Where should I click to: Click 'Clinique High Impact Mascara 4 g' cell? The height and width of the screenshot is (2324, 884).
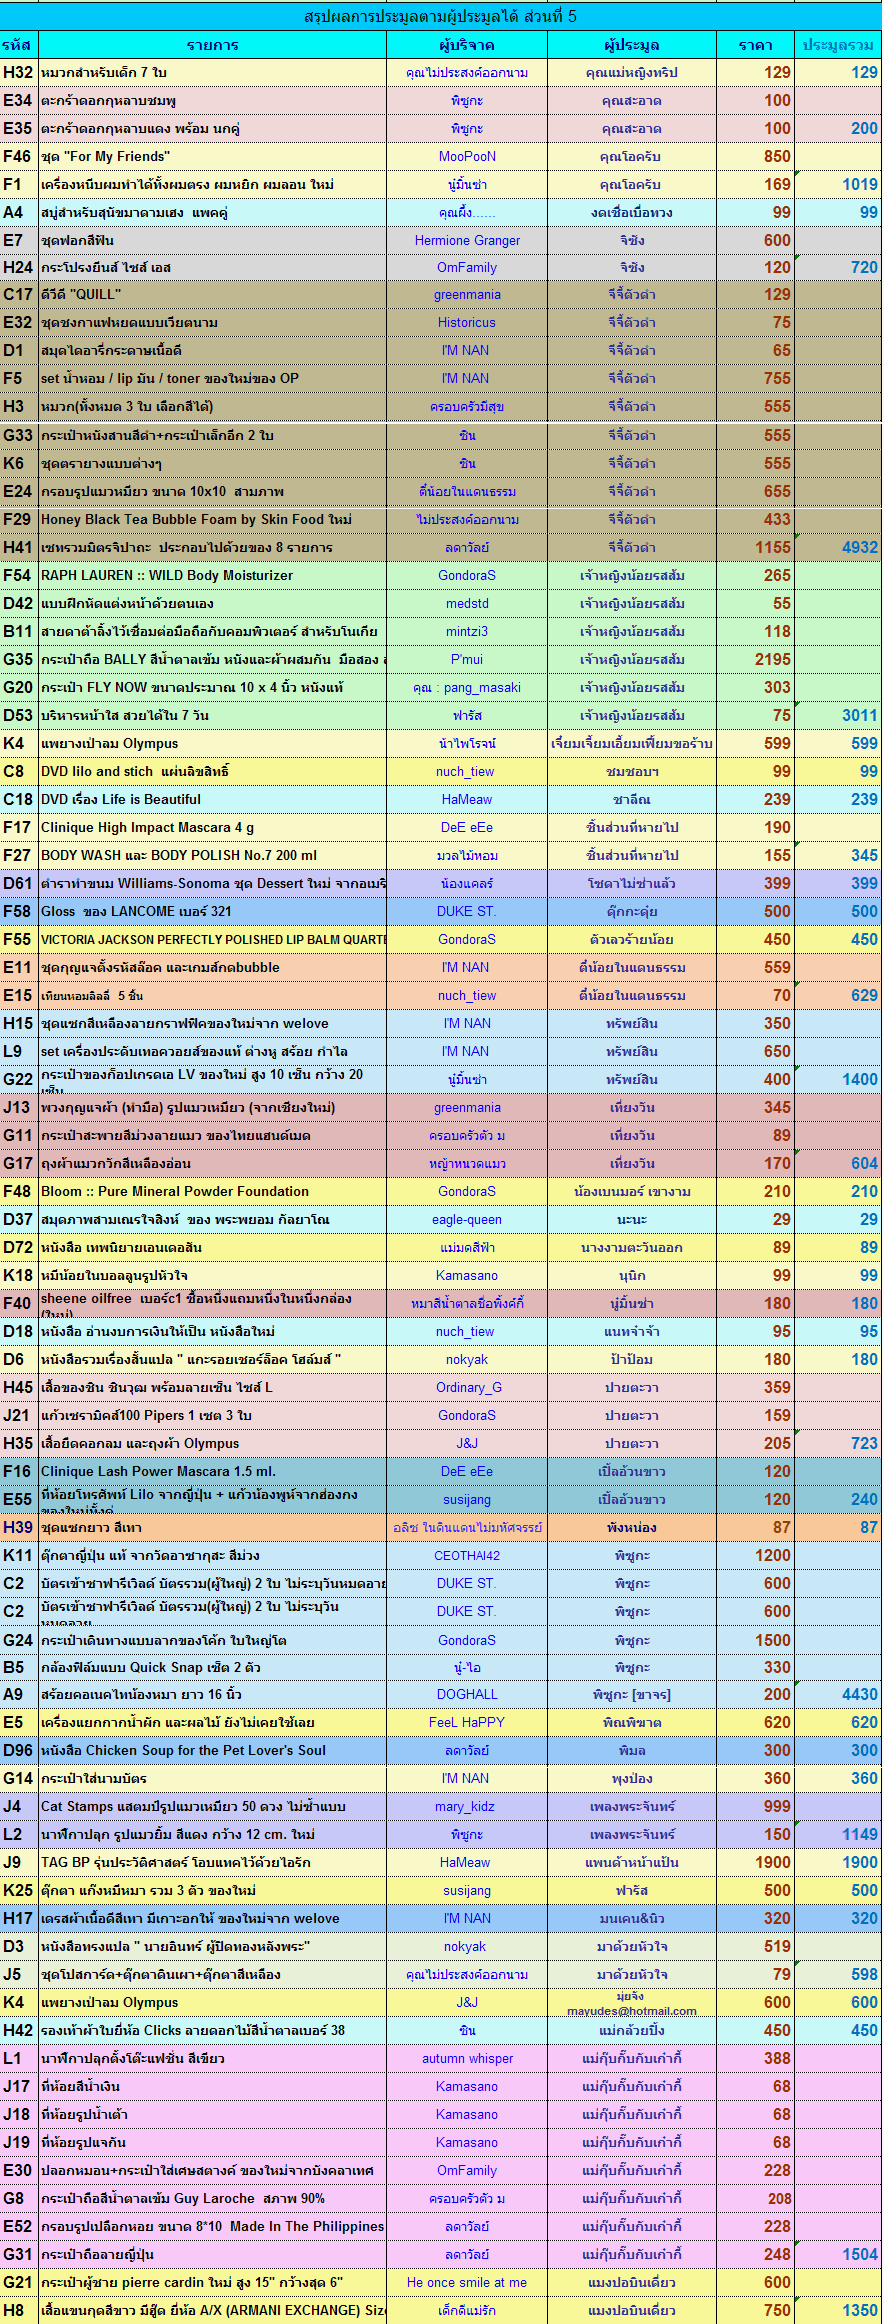[x=212, y=828]
